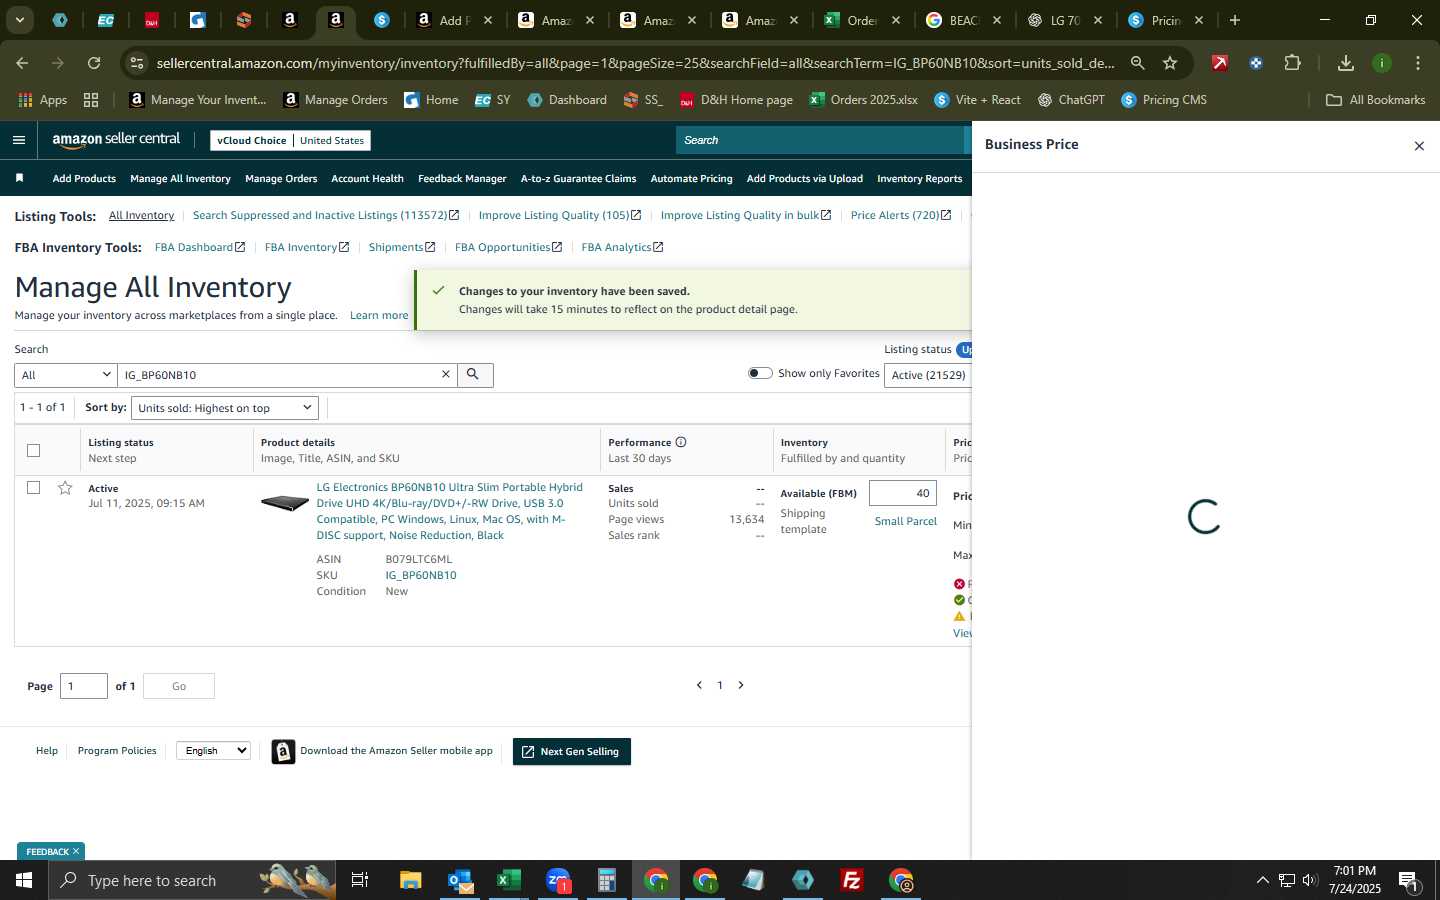Image resolution: width=1440 pixels, height=900 pixels.
Task: Dismiss the FEEDBACK tab
Action: (75, 851)
